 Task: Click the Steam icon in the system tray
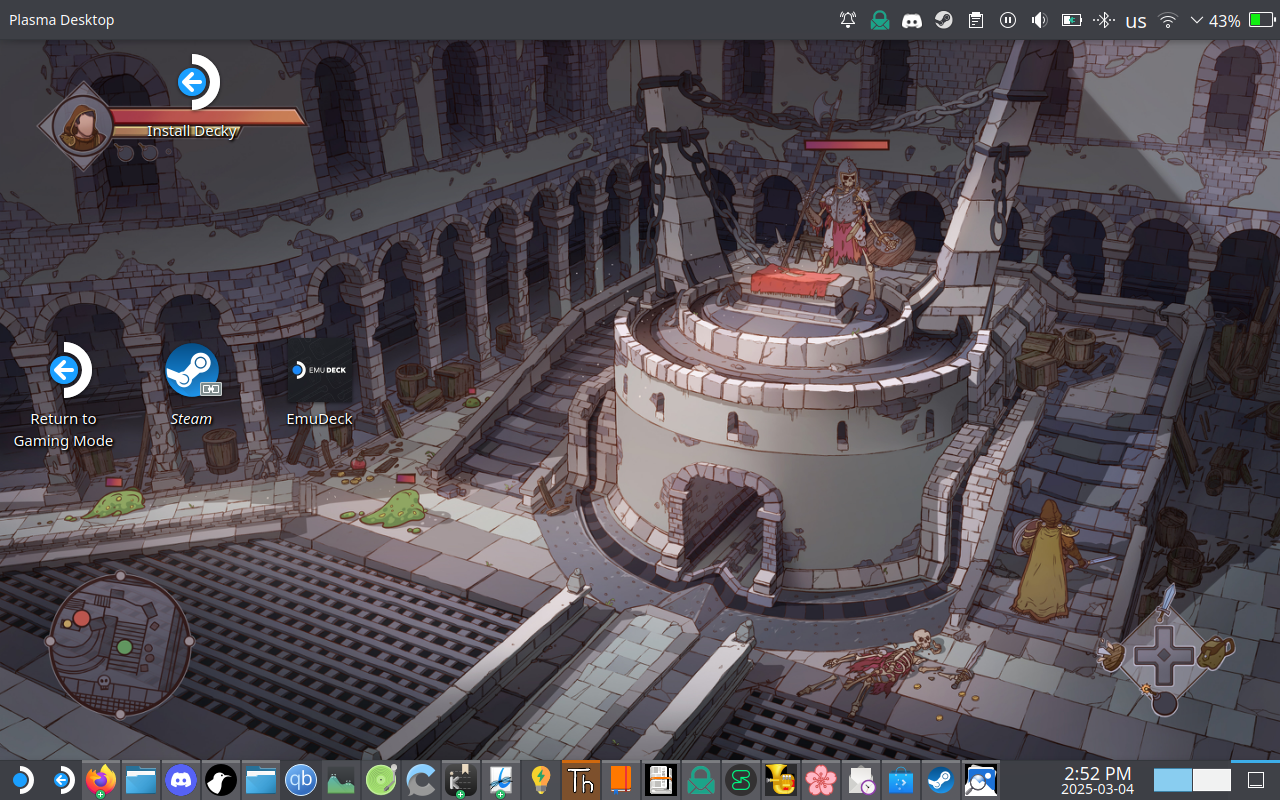(944, 20)
